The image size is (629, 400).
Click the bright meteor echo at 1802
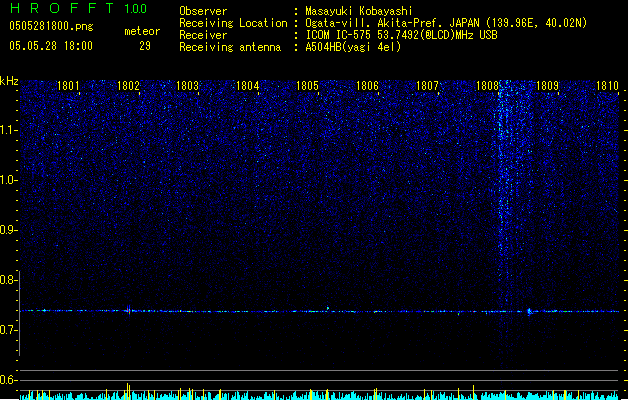129,310
